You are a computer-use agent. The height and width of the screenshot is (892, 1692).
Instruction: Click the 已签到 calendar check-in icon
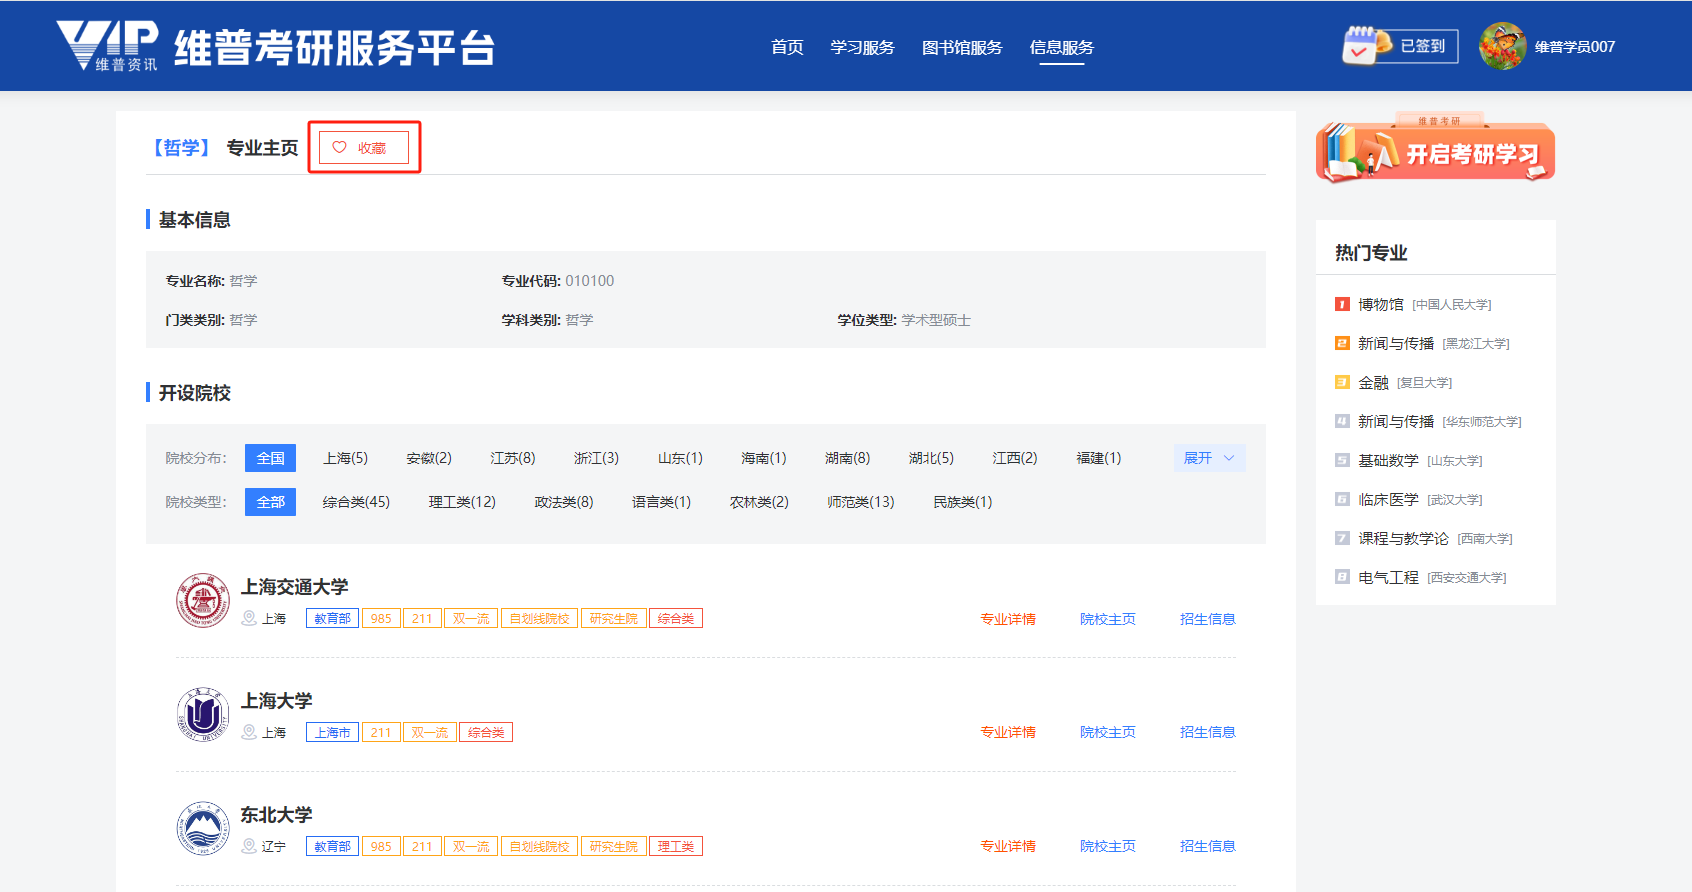1366,46
